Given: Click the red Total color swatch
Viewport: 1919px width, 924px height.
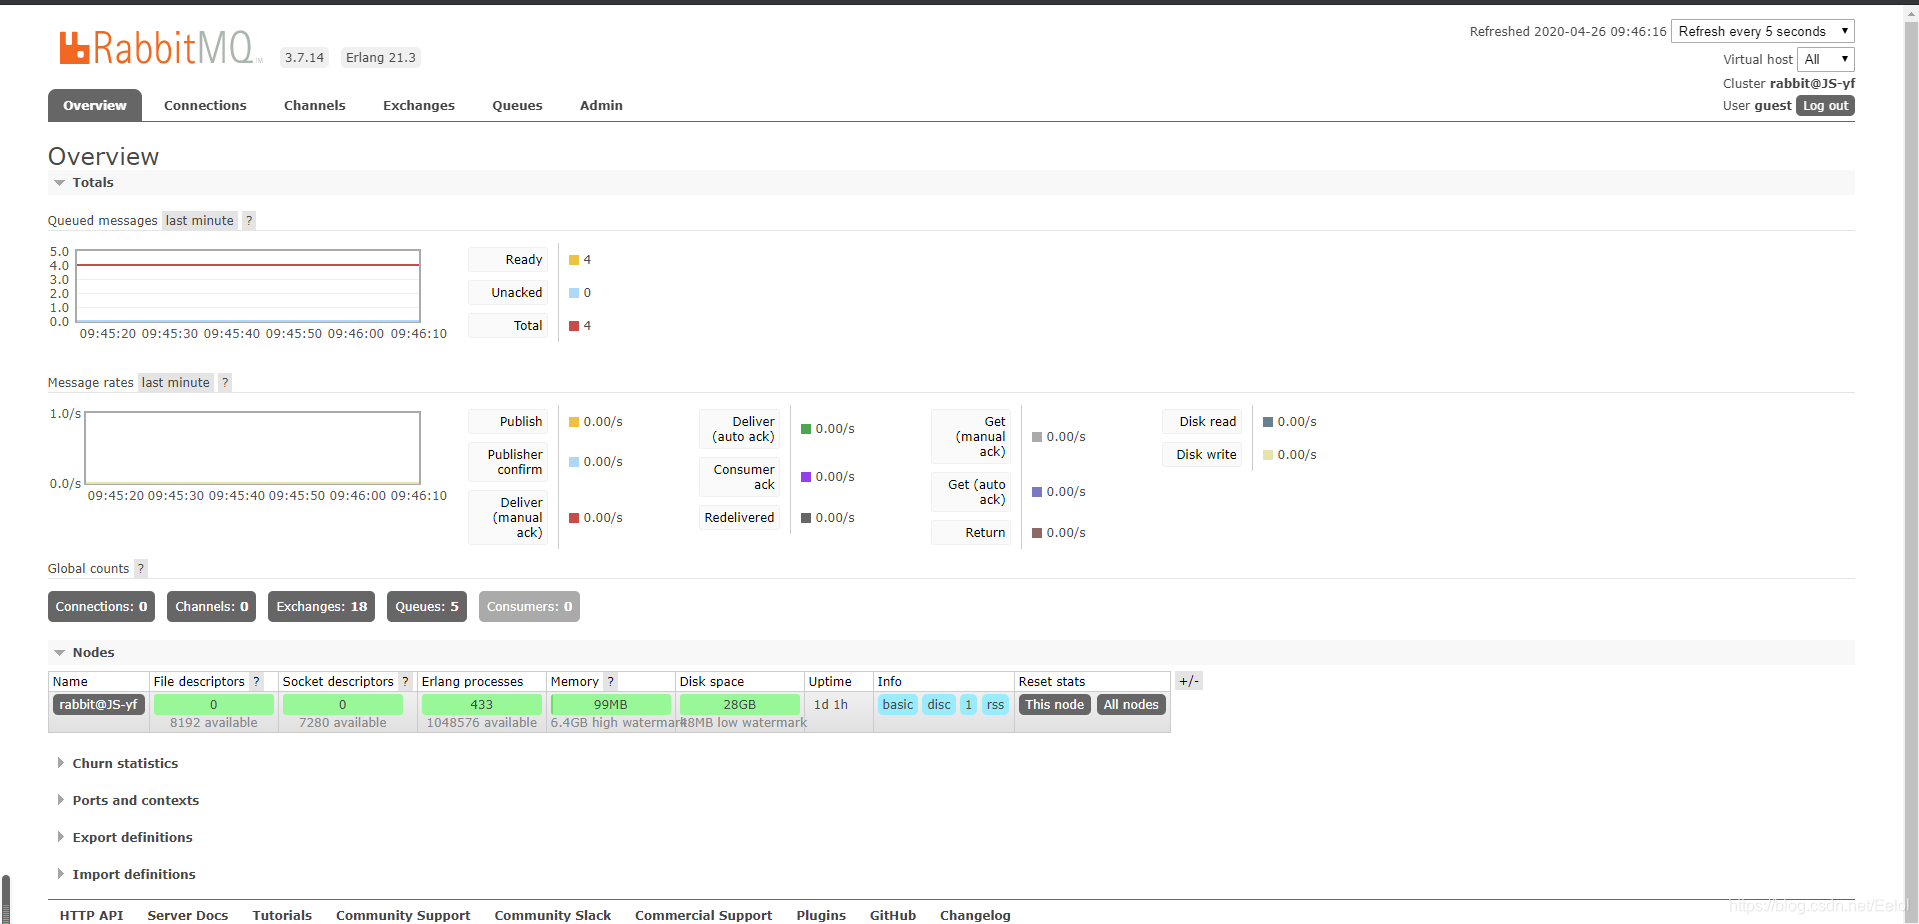Looking at the screenshot, I should pyautogui.click(x=574, y=326).
